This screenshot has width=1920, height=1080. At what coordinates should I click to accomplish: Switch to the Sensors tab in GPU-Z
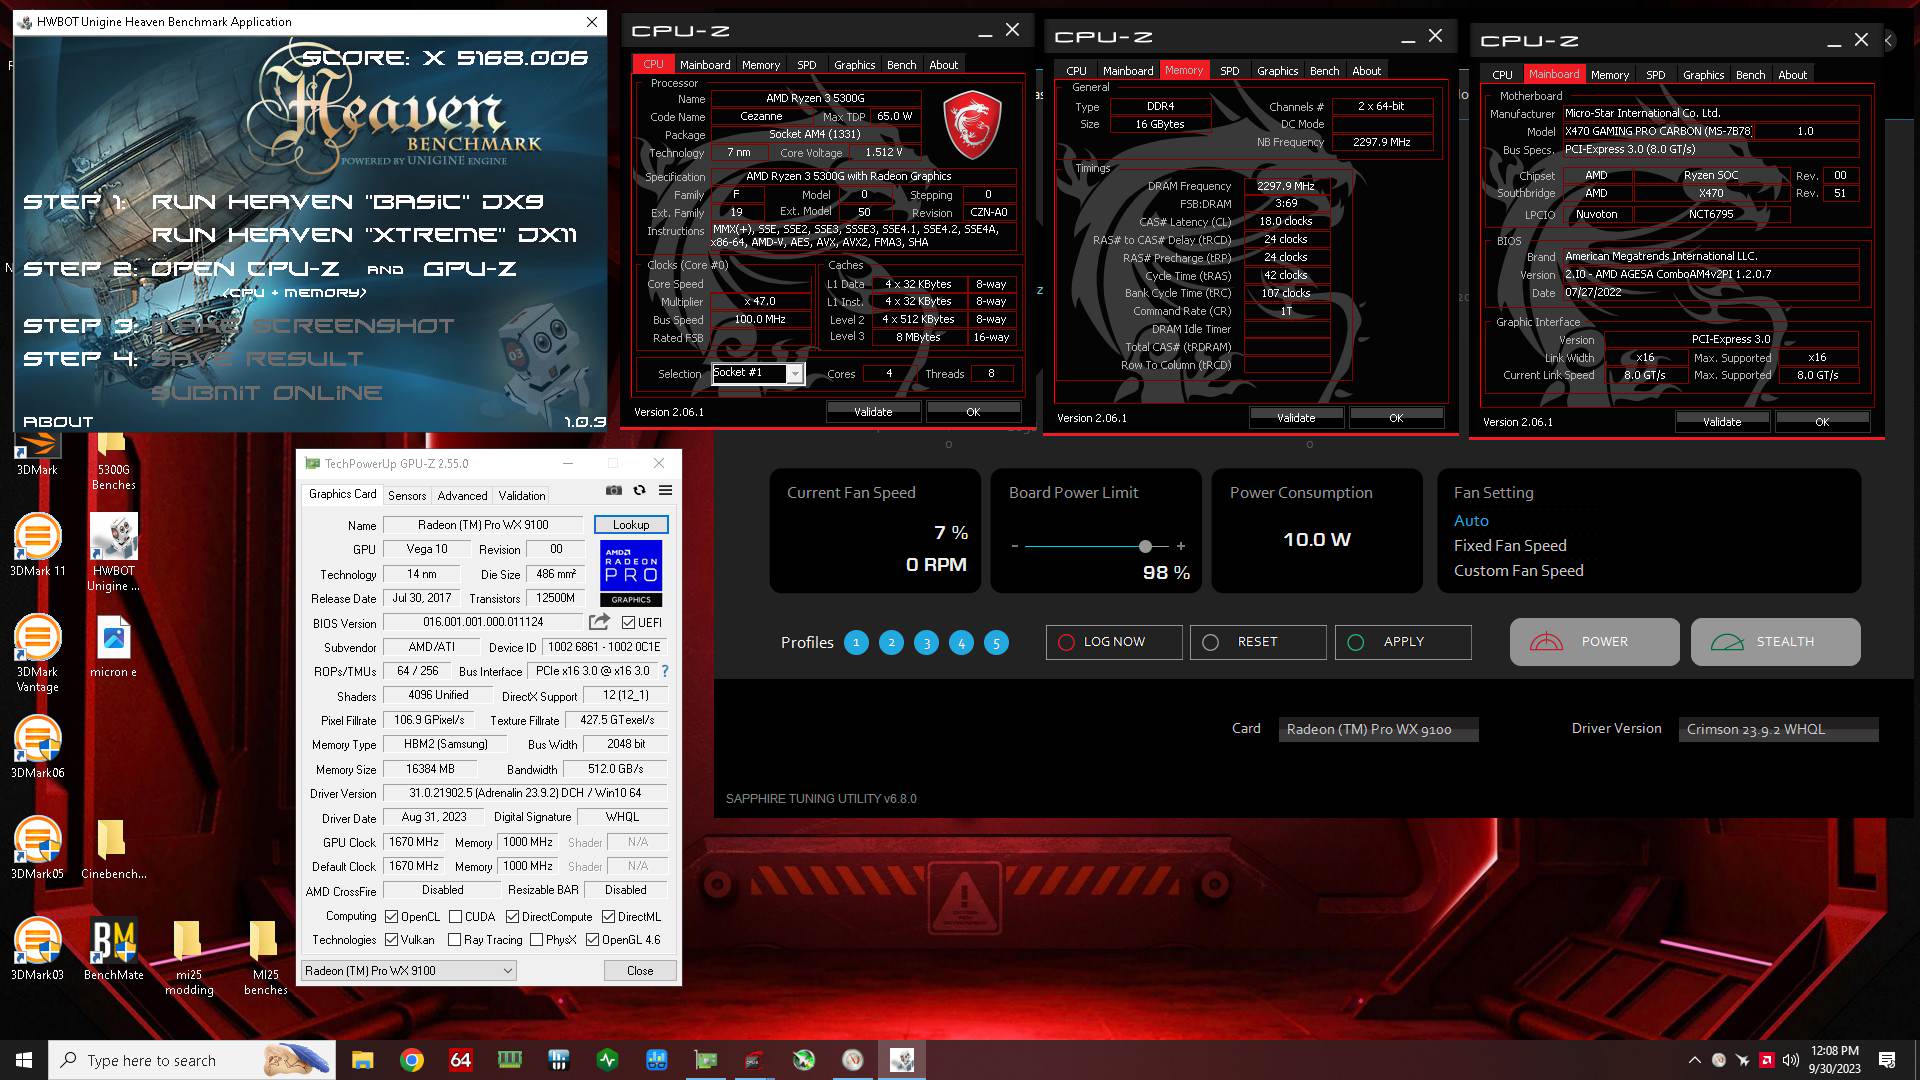pos(407,496)
